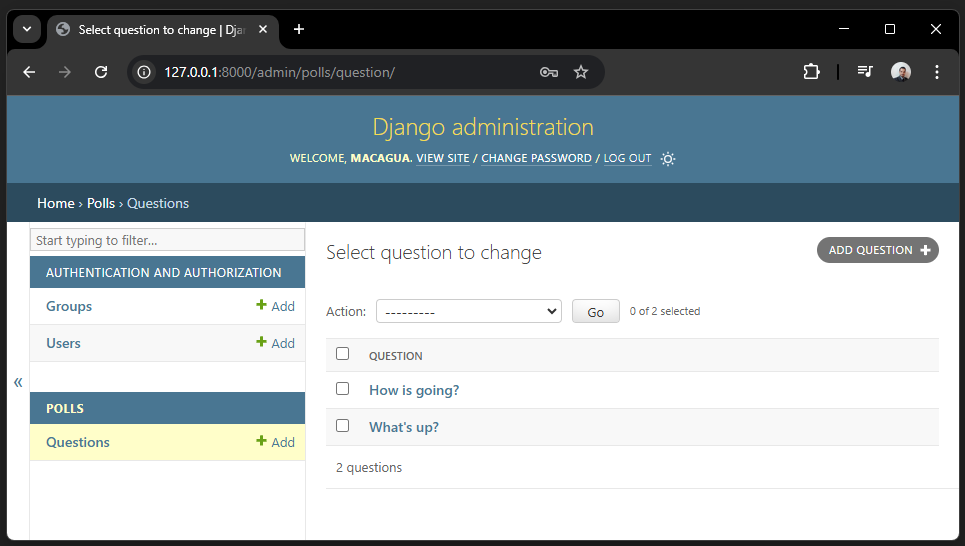This screenshot has width=965, height=546.
Task: Select all questions checkbox in header
Action: (343, 353)
